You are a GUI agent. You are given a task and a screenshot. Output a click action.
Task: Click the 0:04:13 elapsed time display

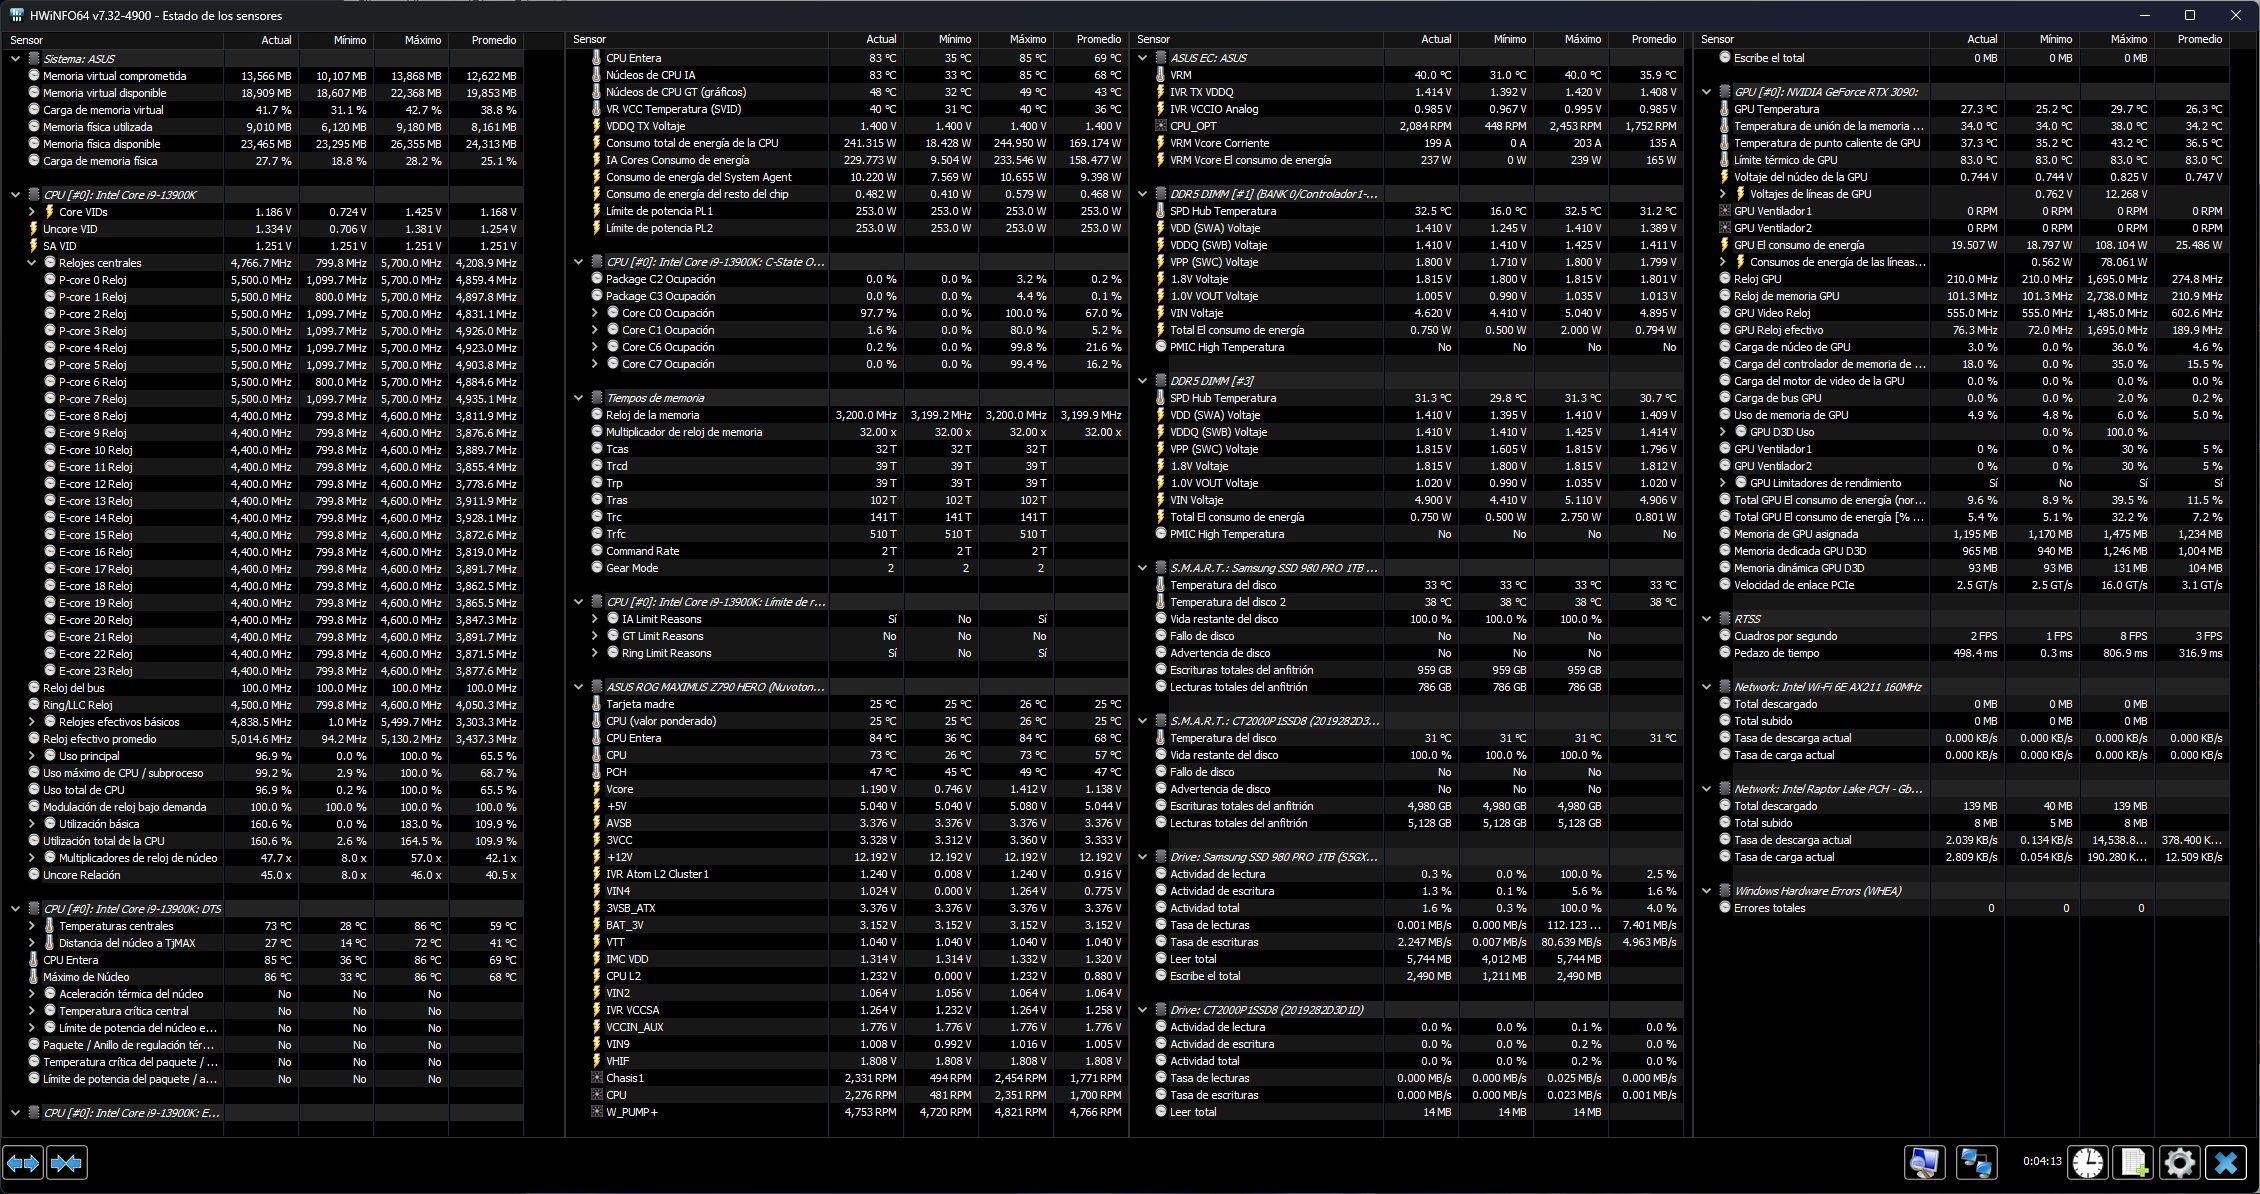coord(2042,1162)
